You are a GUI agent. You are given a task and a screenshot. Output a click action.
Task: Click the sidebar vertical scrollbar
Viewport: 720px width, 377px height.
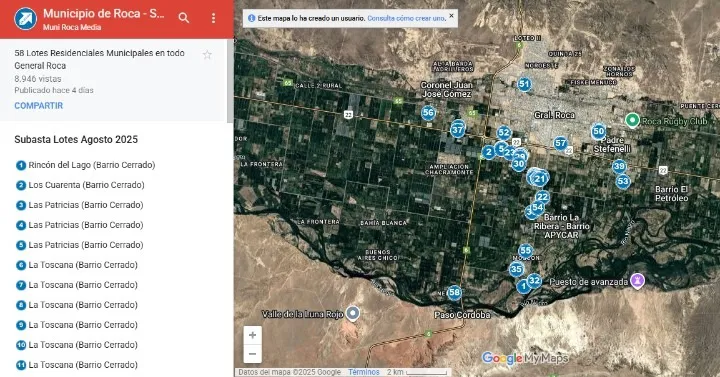pyautogui.click(x=230, y=81)
